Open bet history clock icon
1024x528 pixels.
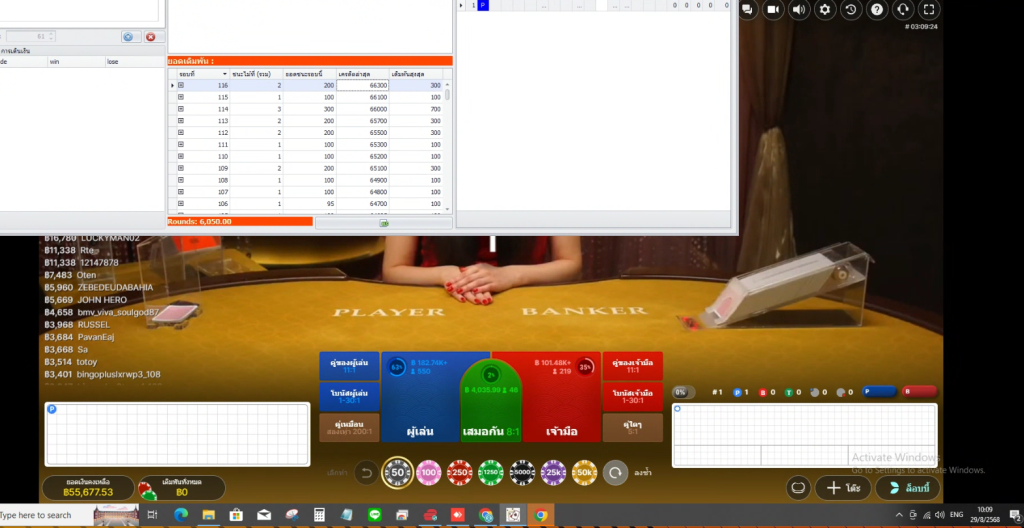851,9
